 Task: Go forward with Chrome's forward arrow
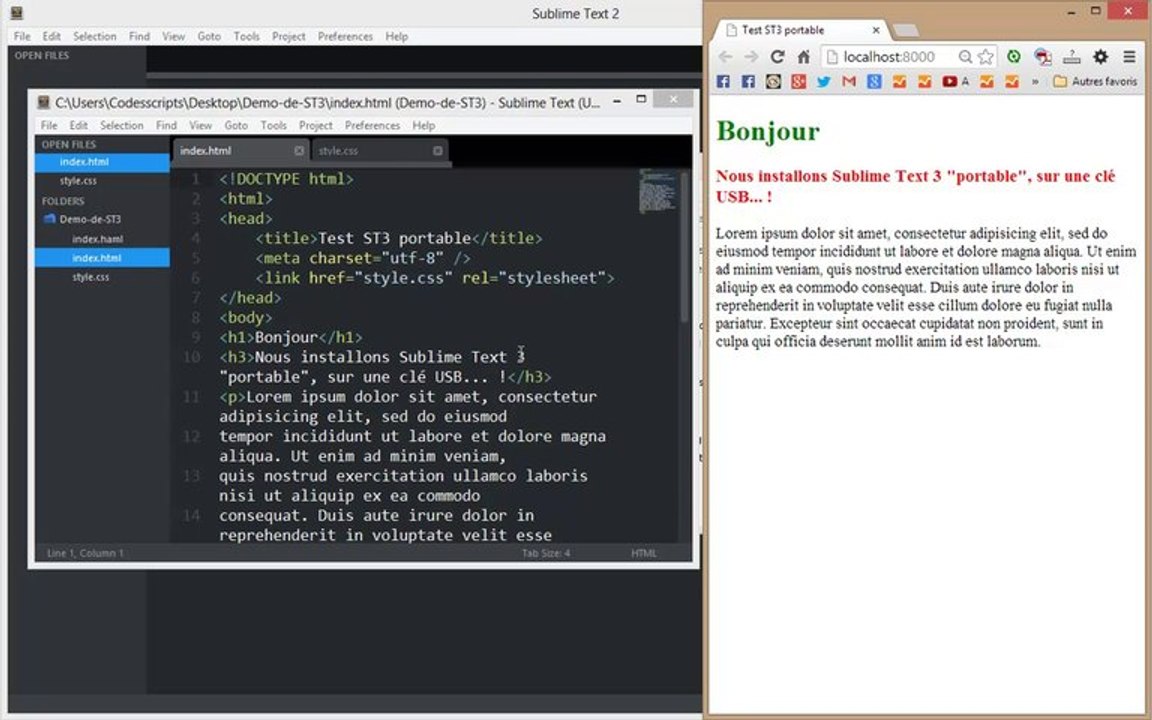(x=750, y=57)
